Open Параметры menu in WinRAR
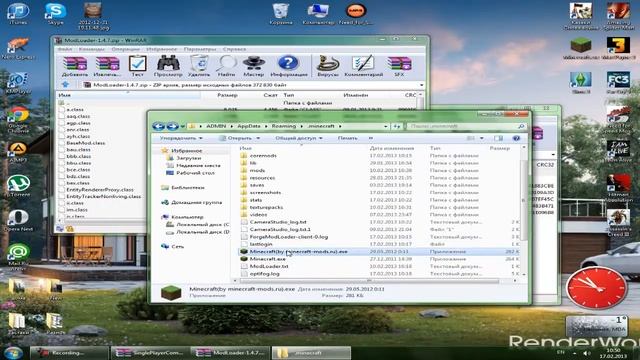The height and width of the screenshot is (360, 640). pos(200,49)
